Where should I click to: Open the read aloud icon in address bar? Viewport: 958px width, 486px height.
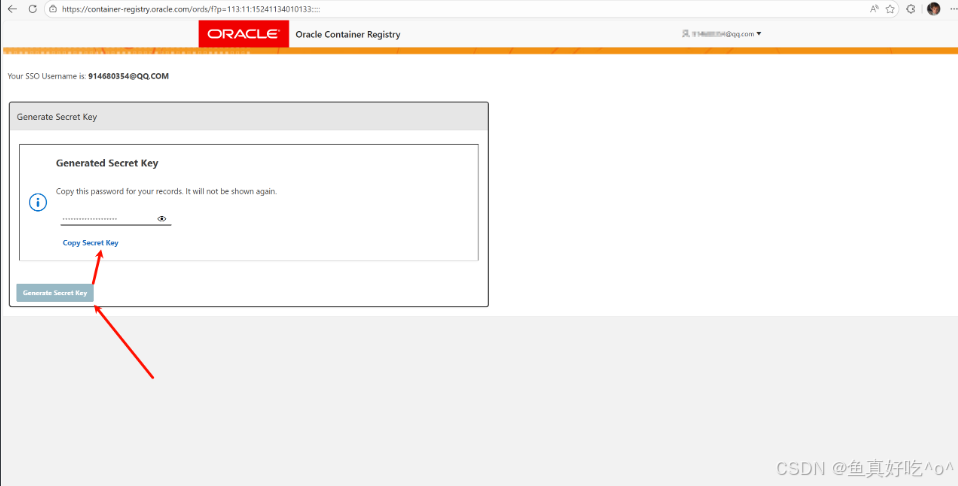coord(874,9)
